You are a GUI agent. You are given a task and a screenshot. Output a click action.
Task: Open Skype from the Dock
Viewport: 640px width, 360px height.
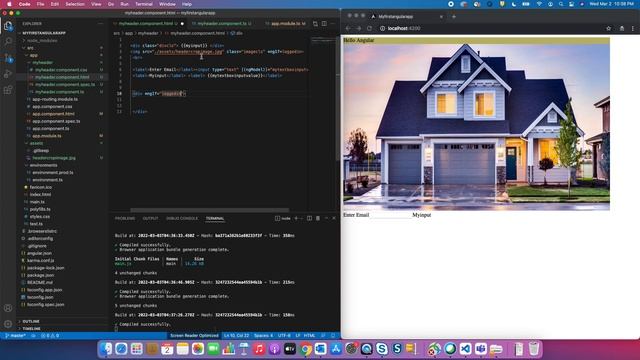coord(382,349)
